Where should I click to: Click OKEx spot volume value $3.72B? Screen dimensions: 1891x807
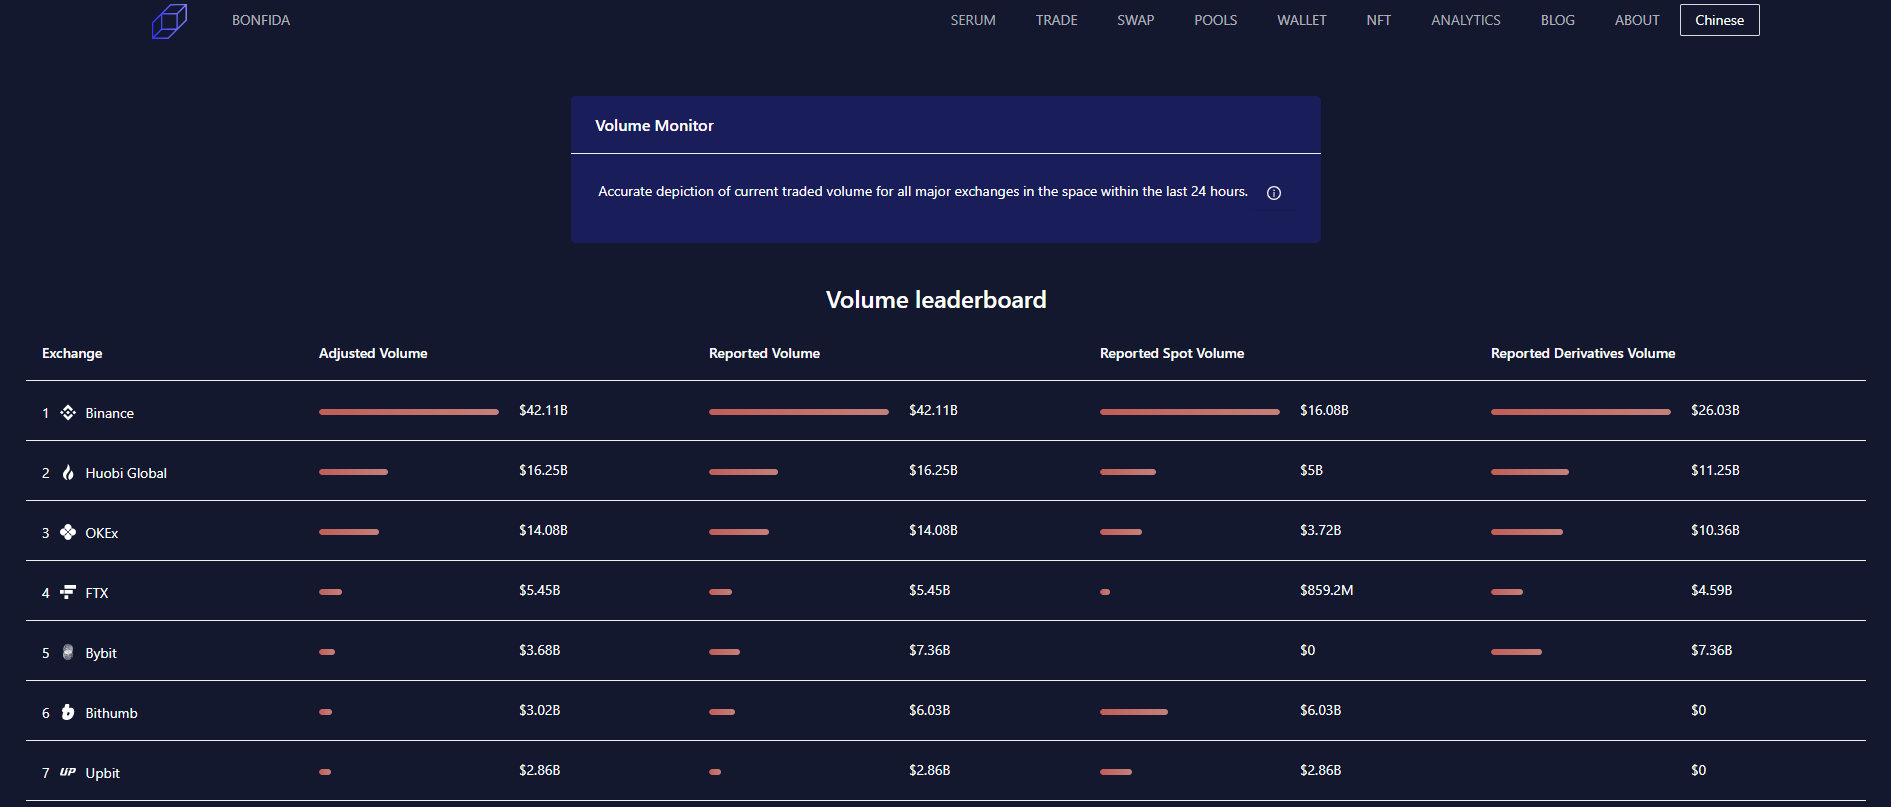pyautogui.click(x=1321, y=530)
